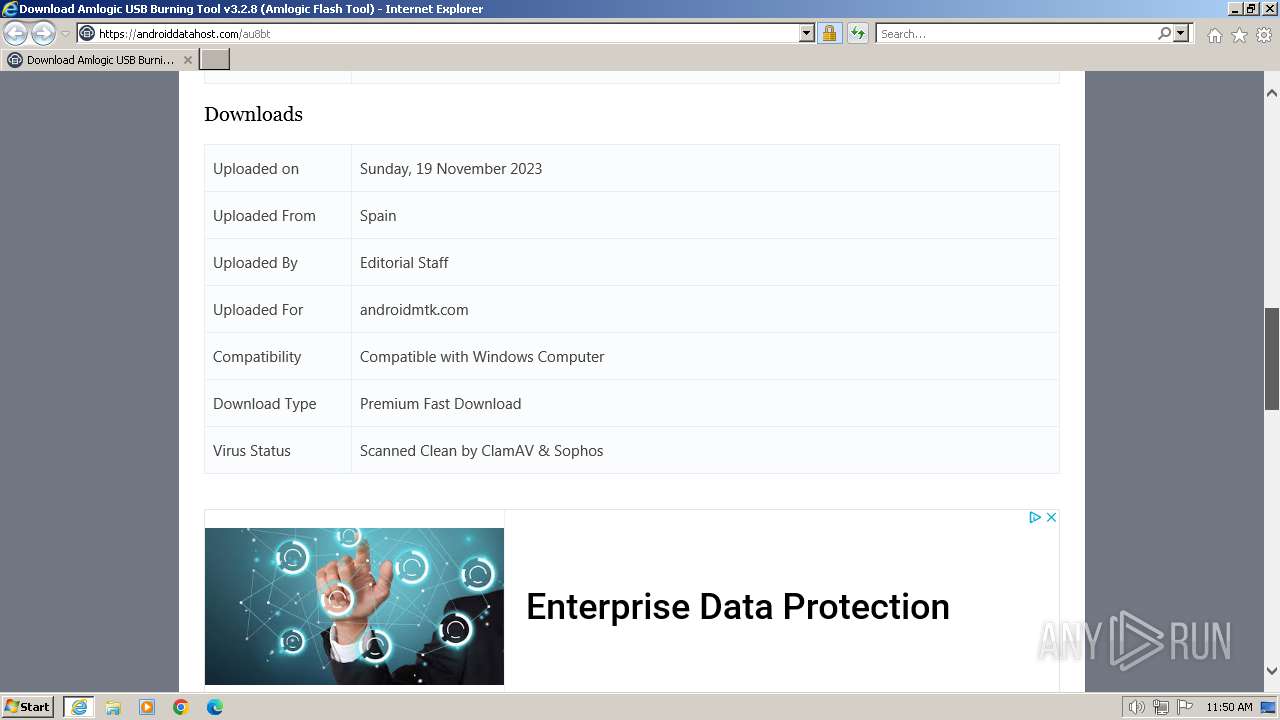The image size is (1280, 720).
Task: Open recent pages dropdown beside Forward button
Action: click(x=65, y=34)
